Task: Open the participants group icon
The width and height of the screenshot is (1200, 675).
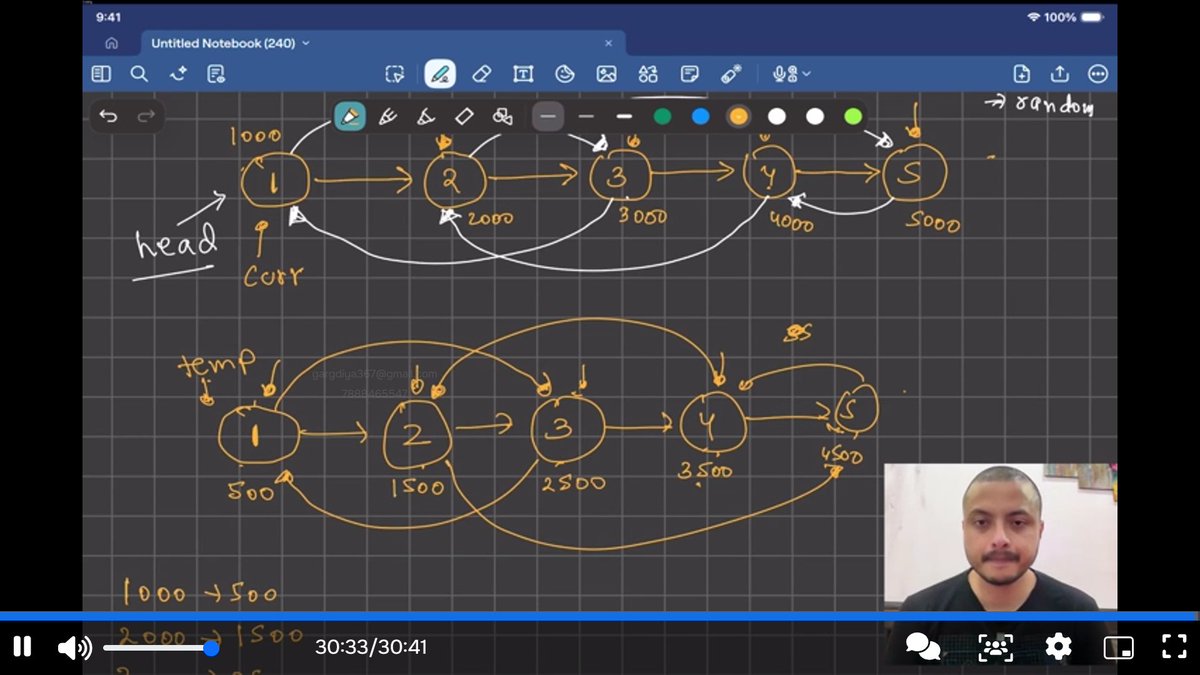Action: [x=995, y=647]
